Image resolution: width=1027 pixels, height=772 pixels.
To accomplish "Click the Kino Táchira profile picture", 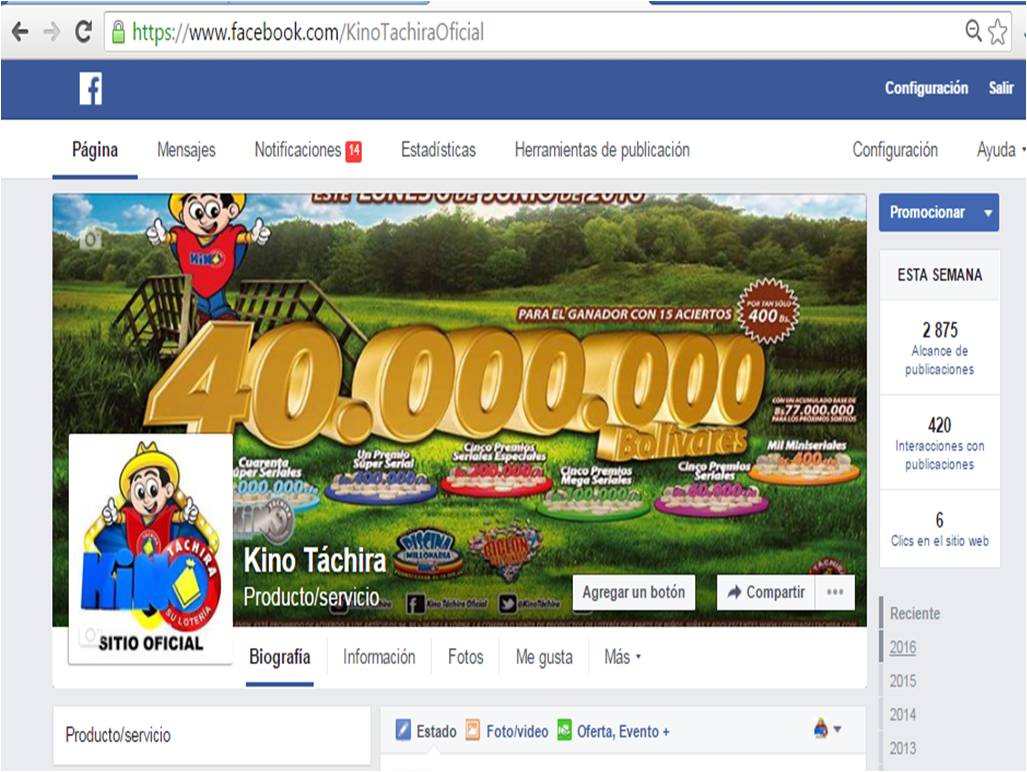I will [151, 549].
